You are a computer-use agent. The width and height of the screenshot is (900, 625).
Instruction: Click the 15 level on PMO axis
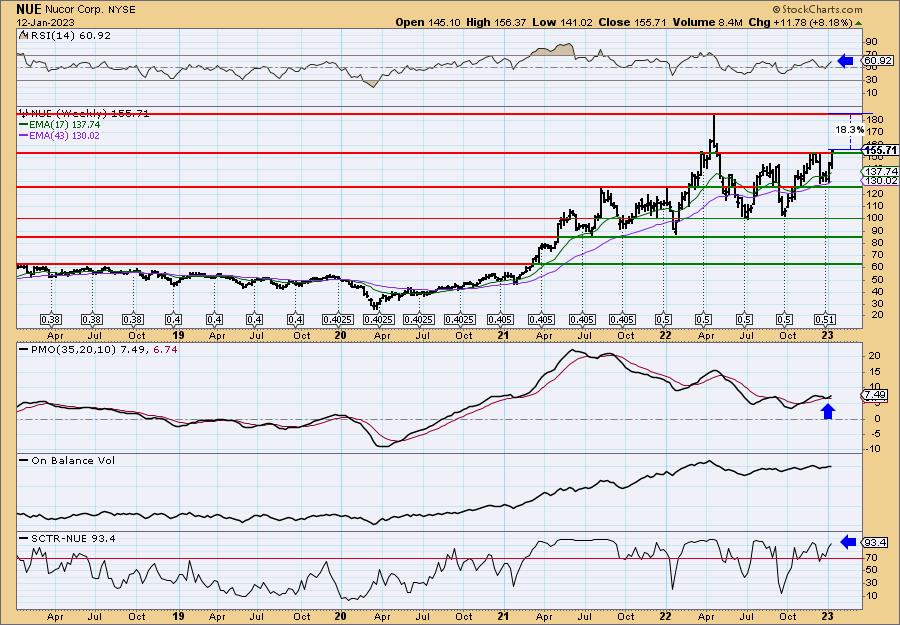pyautogui.click(x=874, y=371)
